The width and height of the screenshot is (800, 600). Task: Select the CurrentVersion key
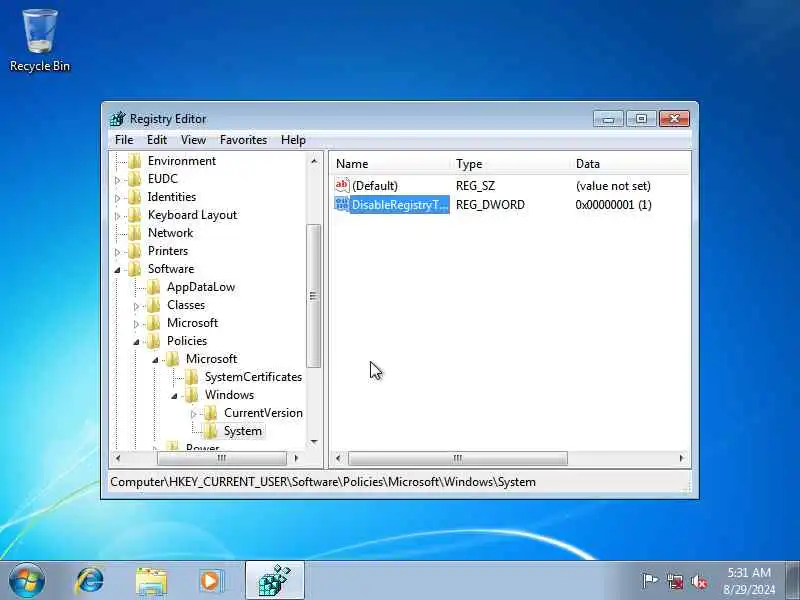point(263,413)
